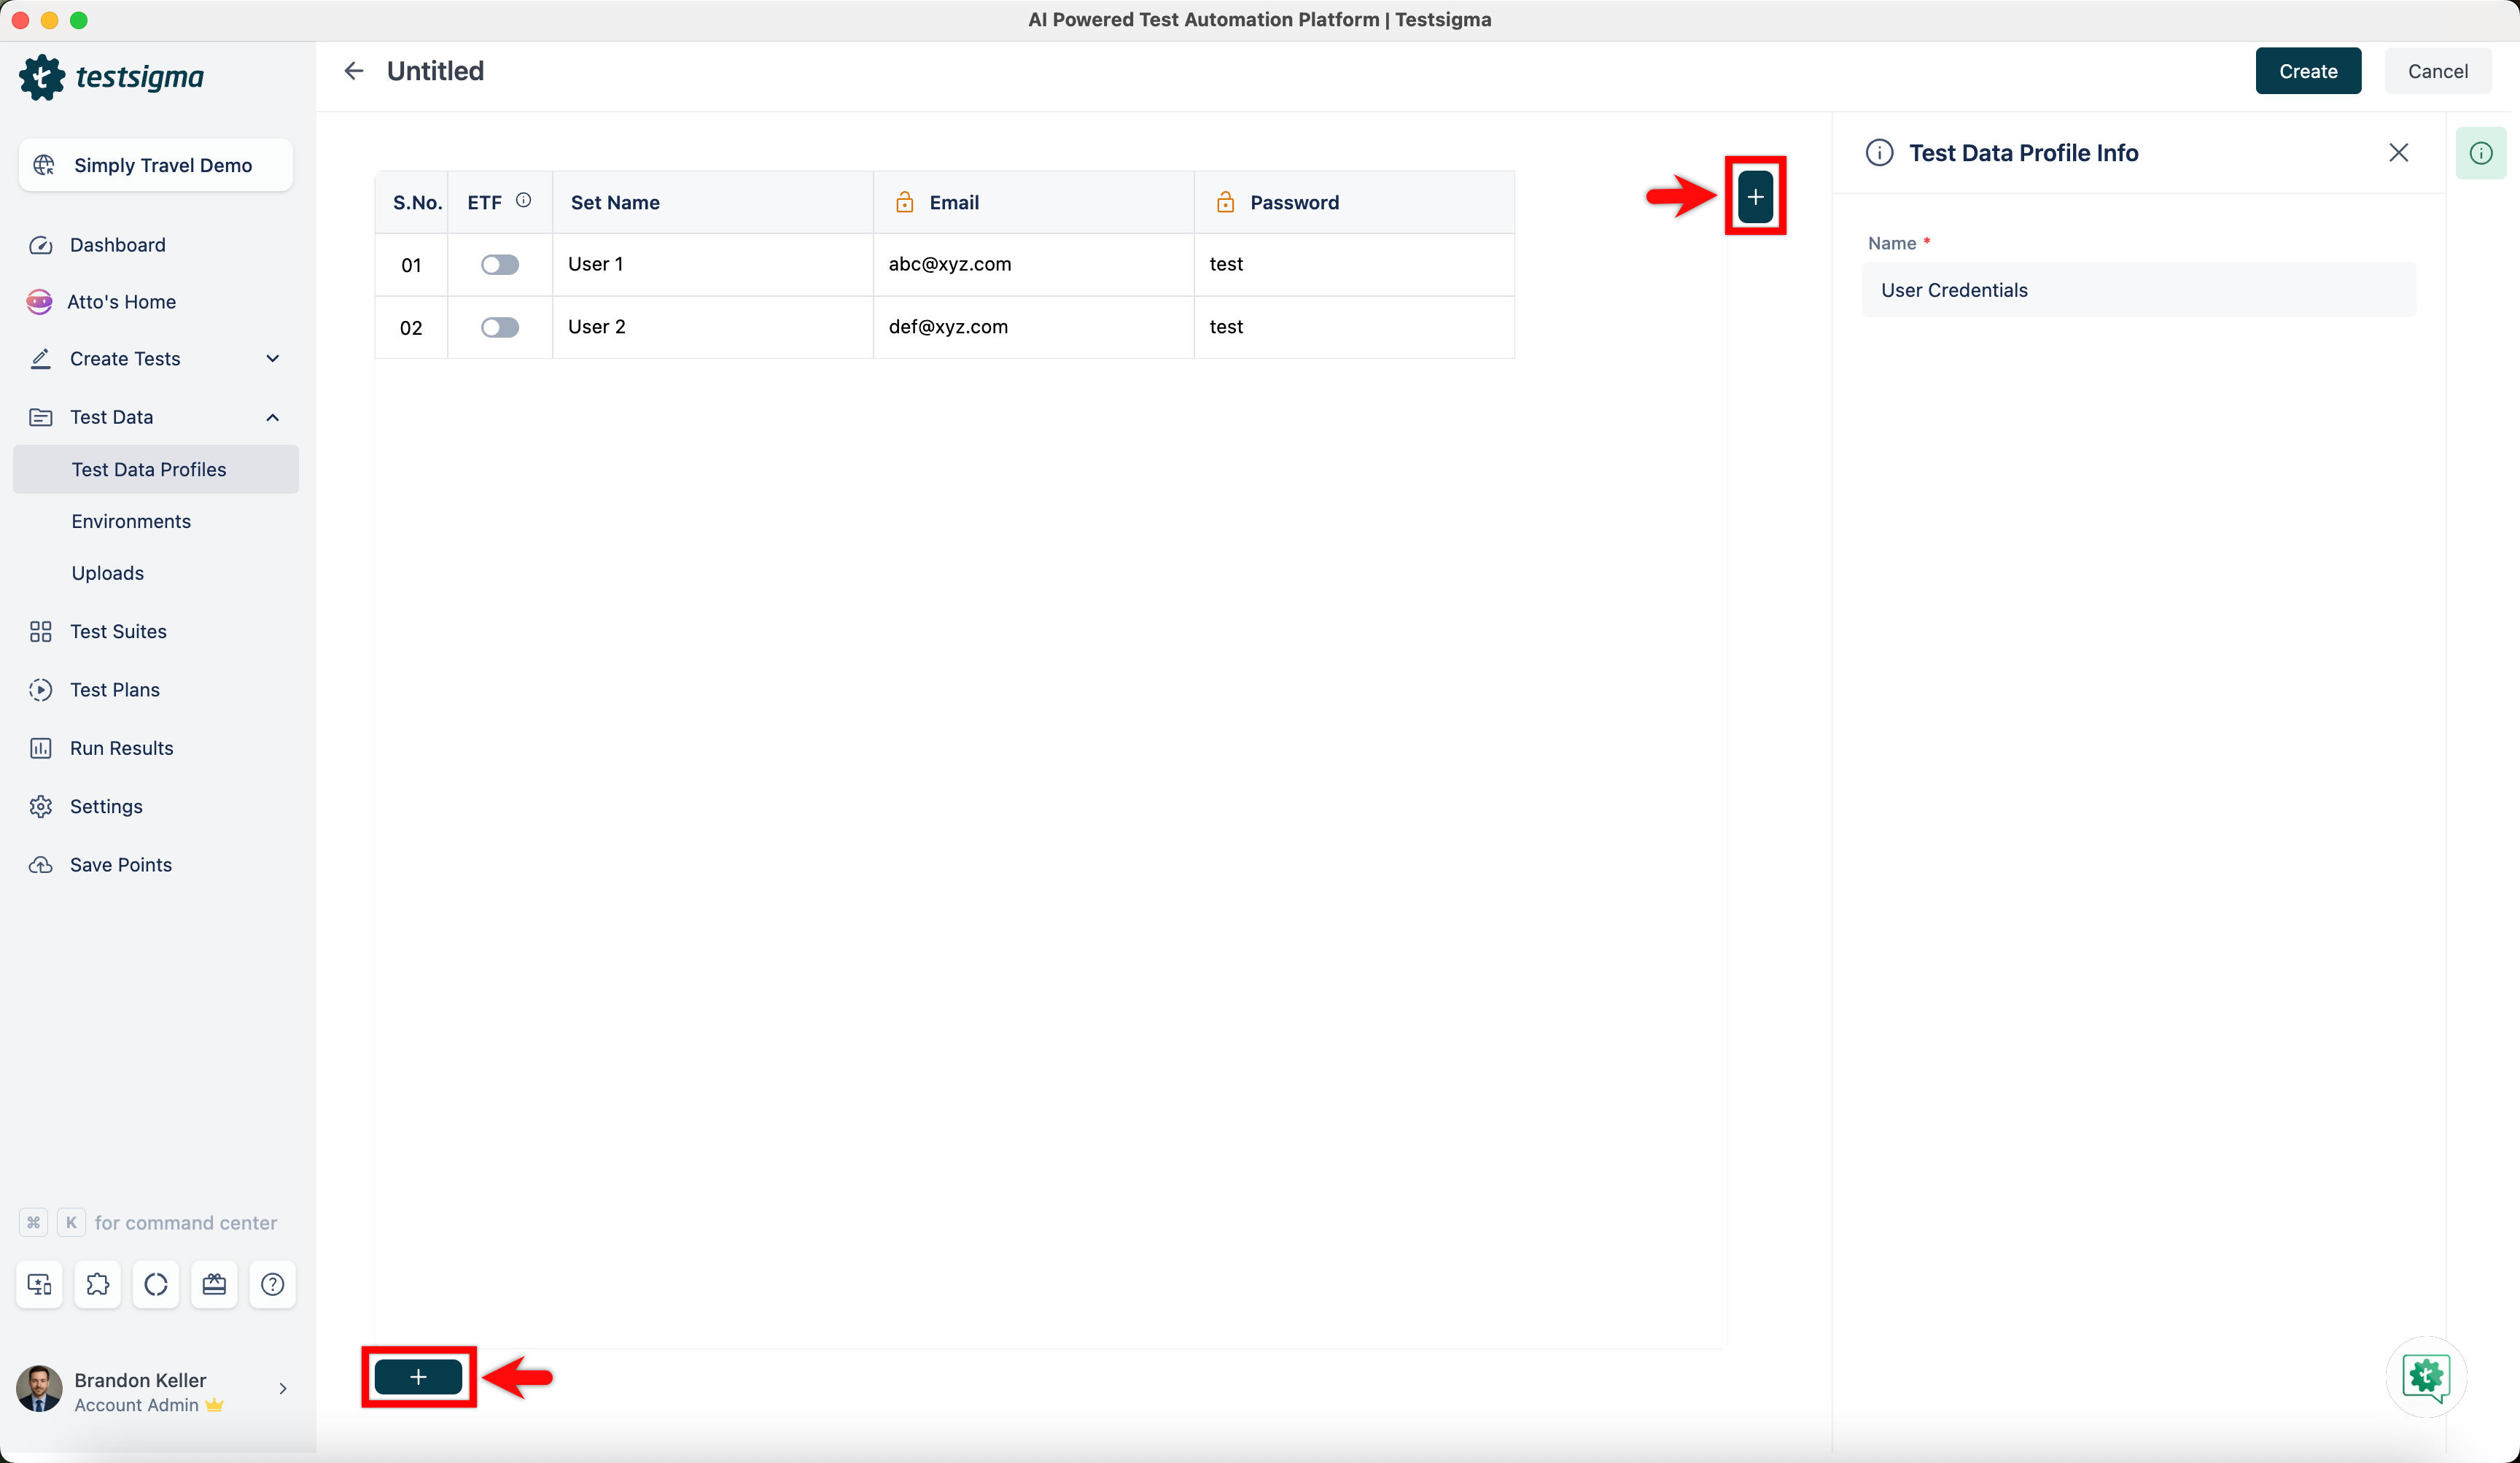Click the Create button
2520x1463 pixels.
[2307, 70]
